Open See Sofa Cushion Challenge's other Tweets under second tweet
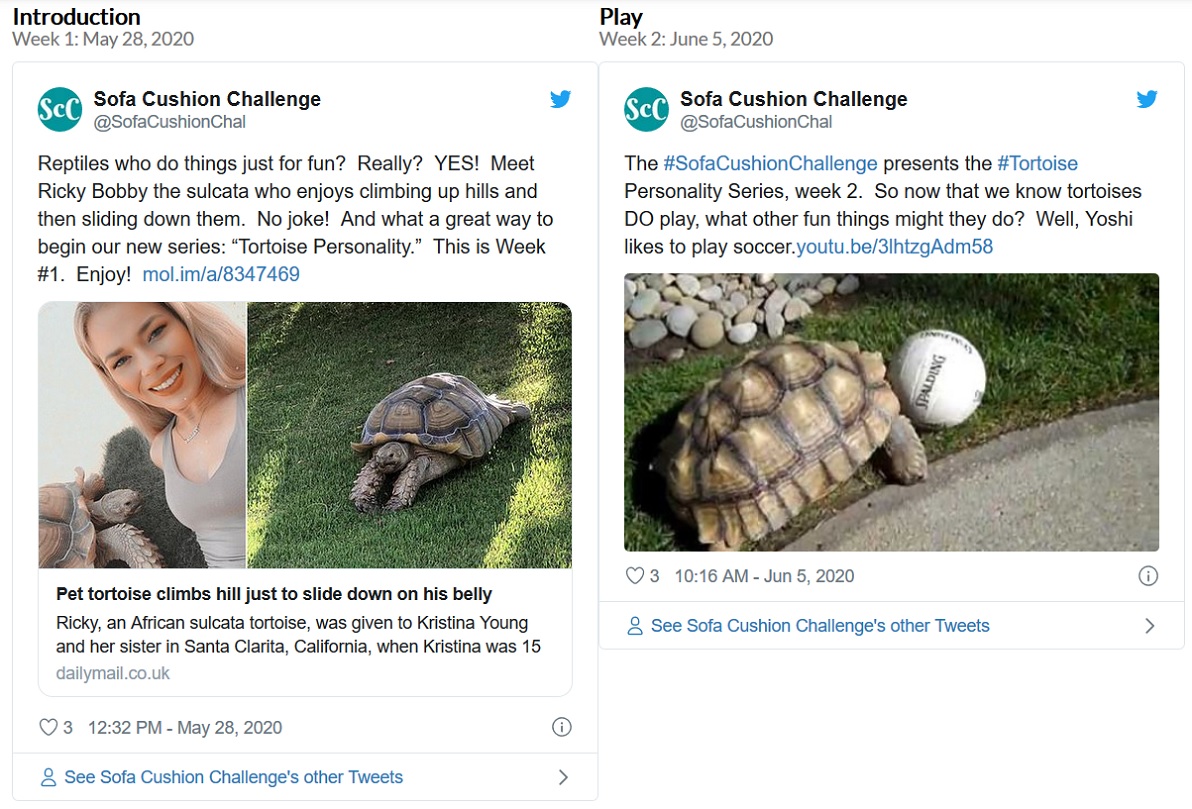The image size is (1192, 809). click(819, 626)
